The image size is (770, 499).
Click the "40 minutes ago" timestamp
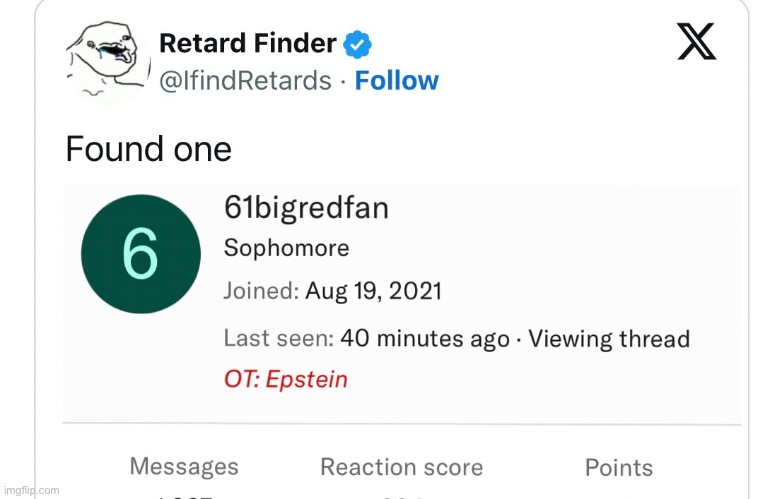(425, 338)
